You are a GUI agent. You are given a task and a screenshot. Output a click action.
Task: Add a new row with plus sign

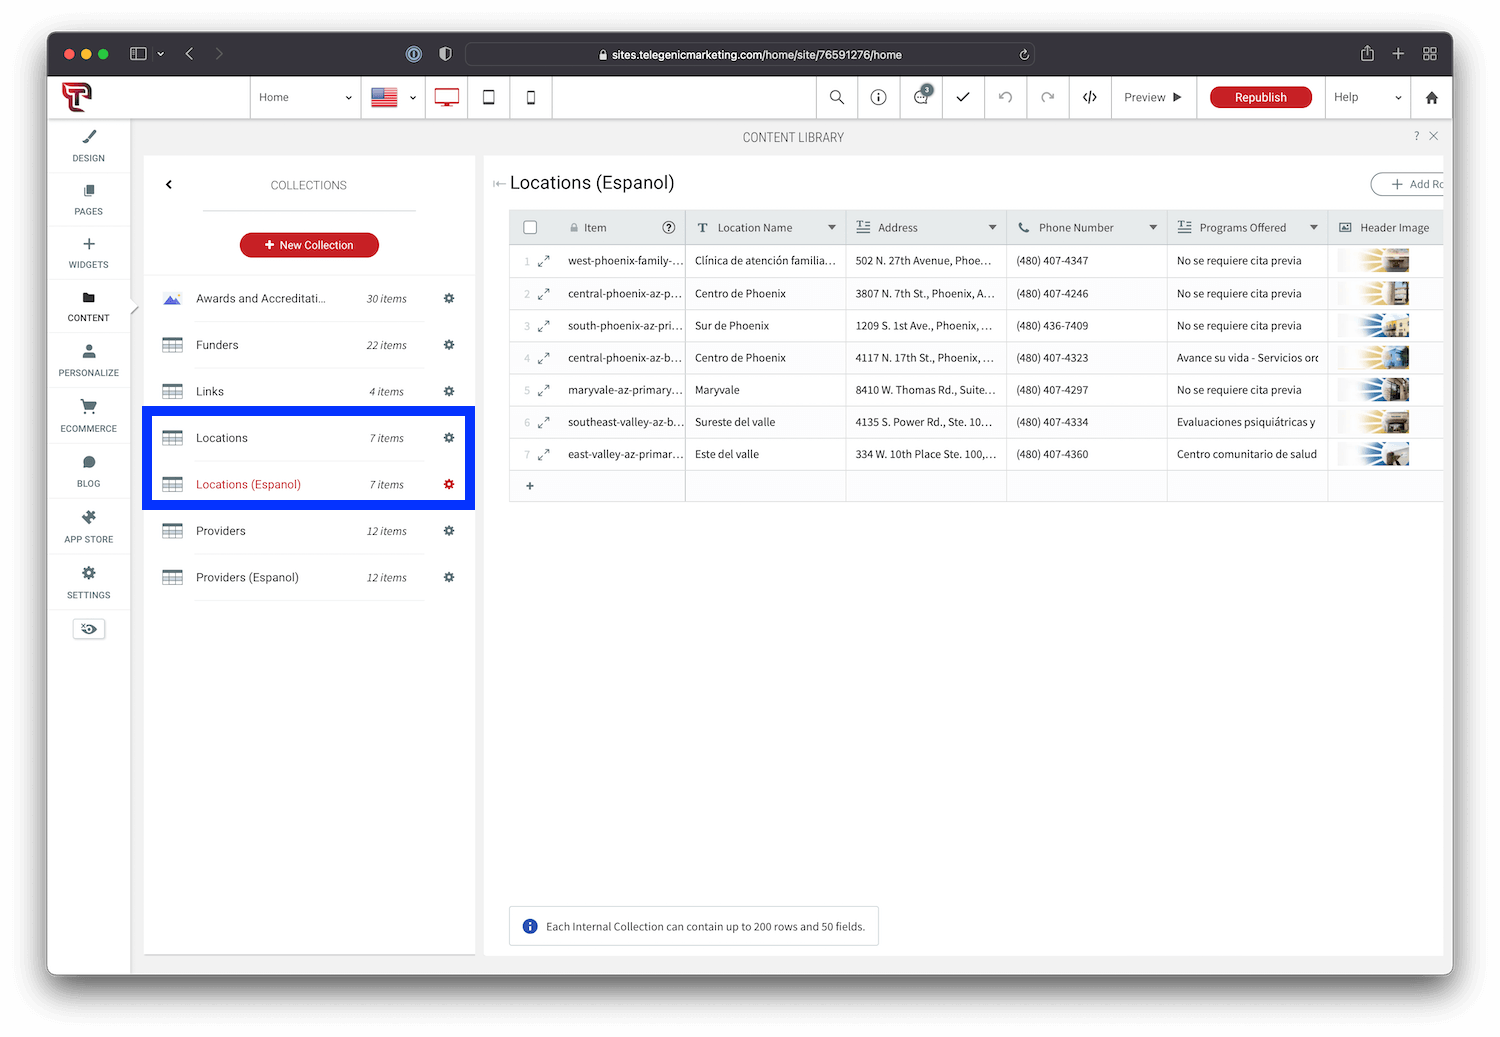click(530, 486)
